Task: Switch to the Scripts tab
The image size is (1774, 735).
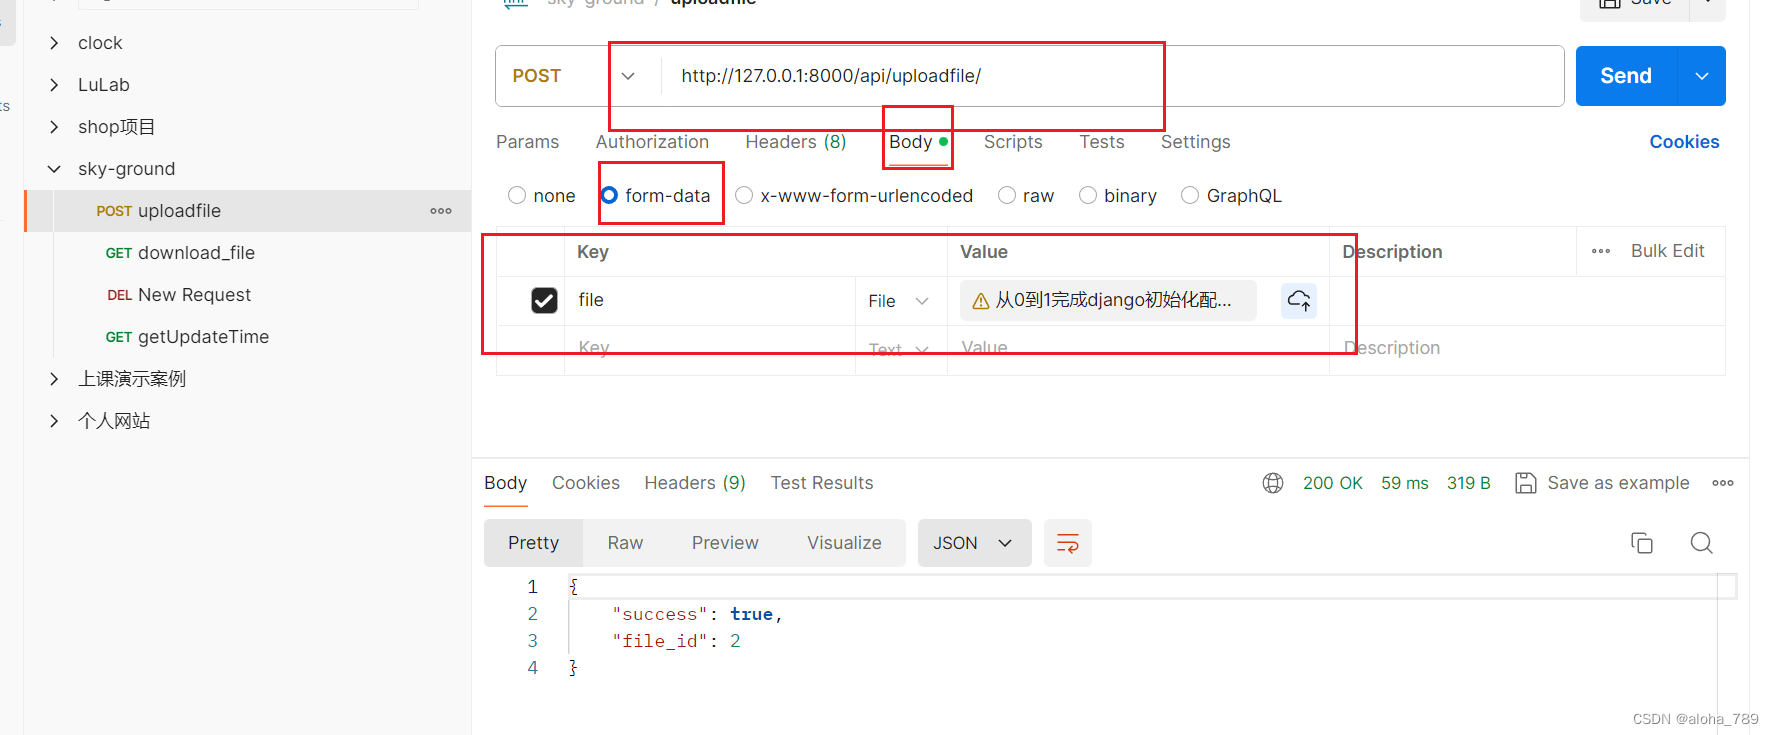Action: pos(1013,142)
